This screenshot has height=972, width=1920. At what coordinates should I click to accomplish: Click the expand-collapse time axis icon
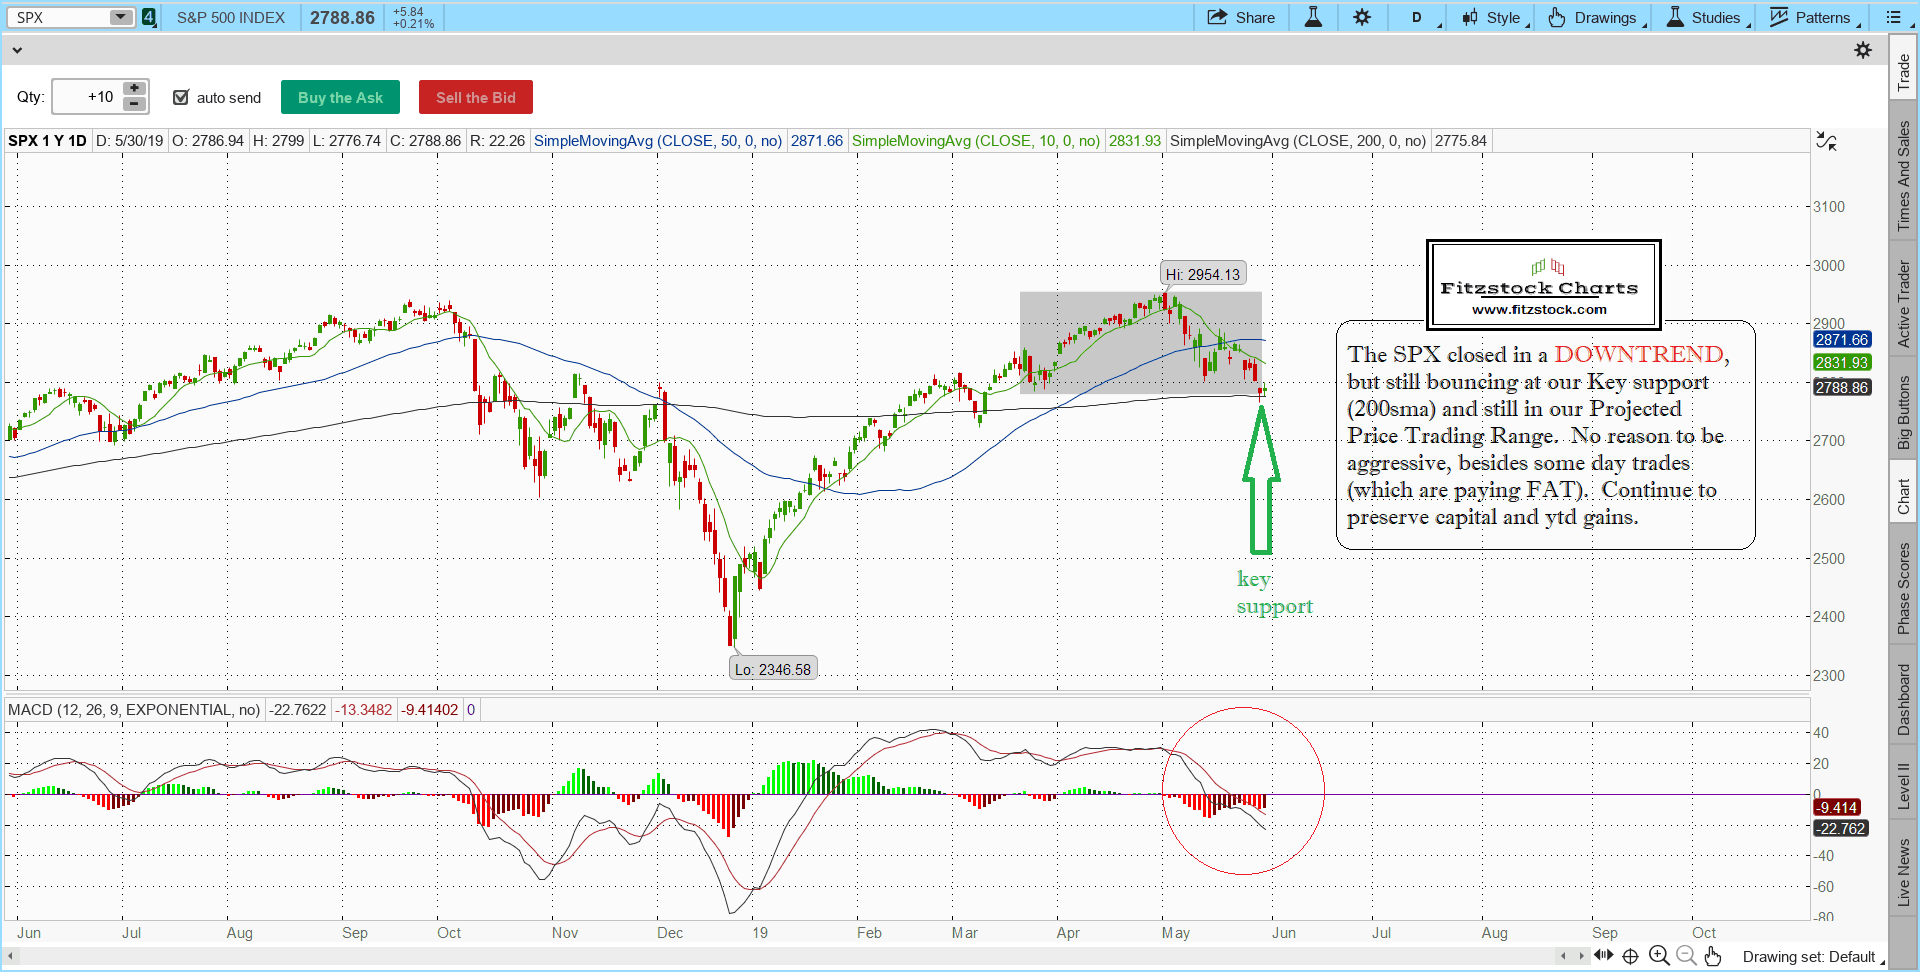coord(1603,956)
